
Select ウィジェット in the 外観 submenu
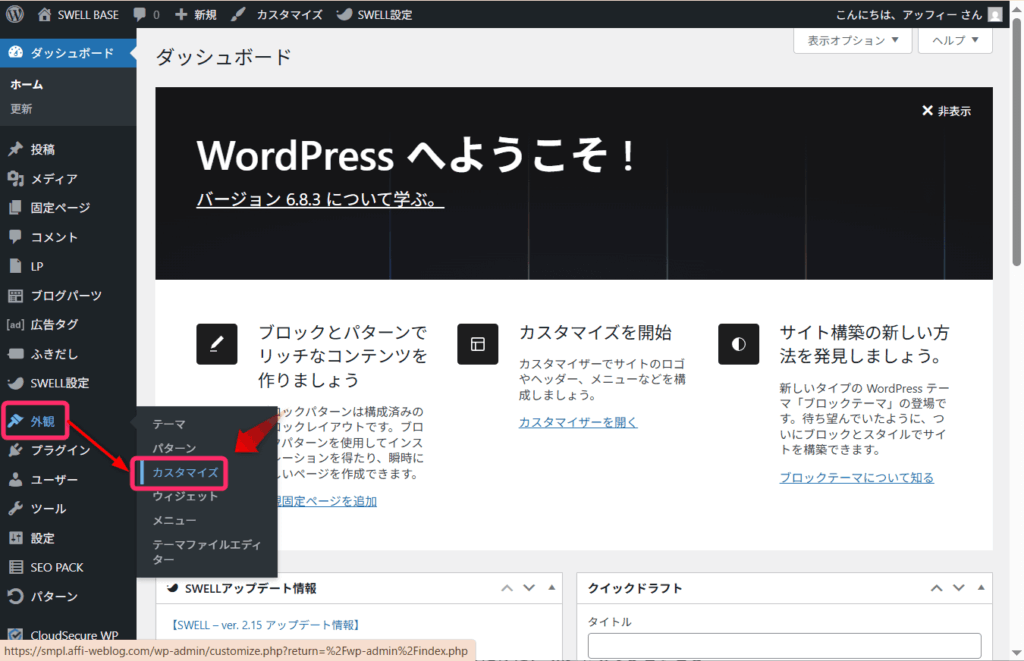pyautogui.click(x=185, y=496)
